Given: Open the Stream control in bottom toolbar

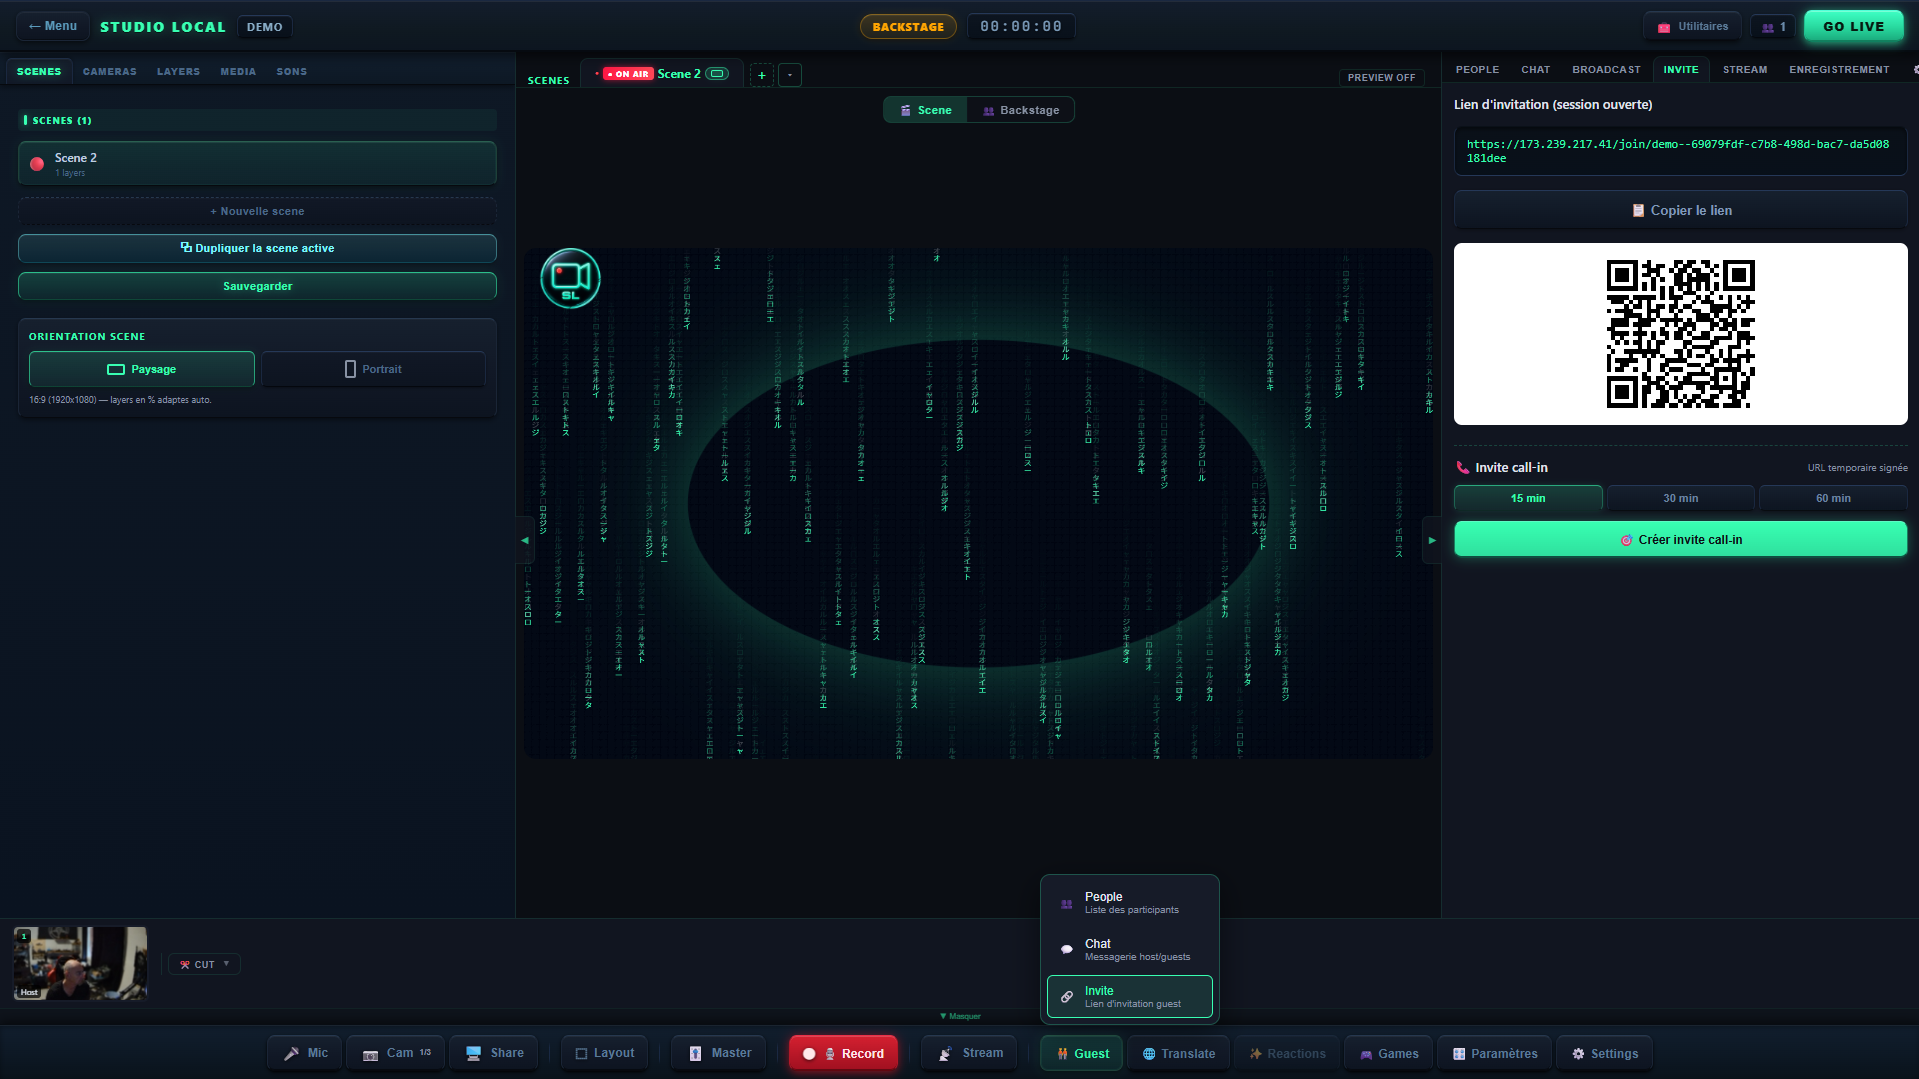Looking at the screenshot, I should pyautogui.click(x=970, y=1053).
